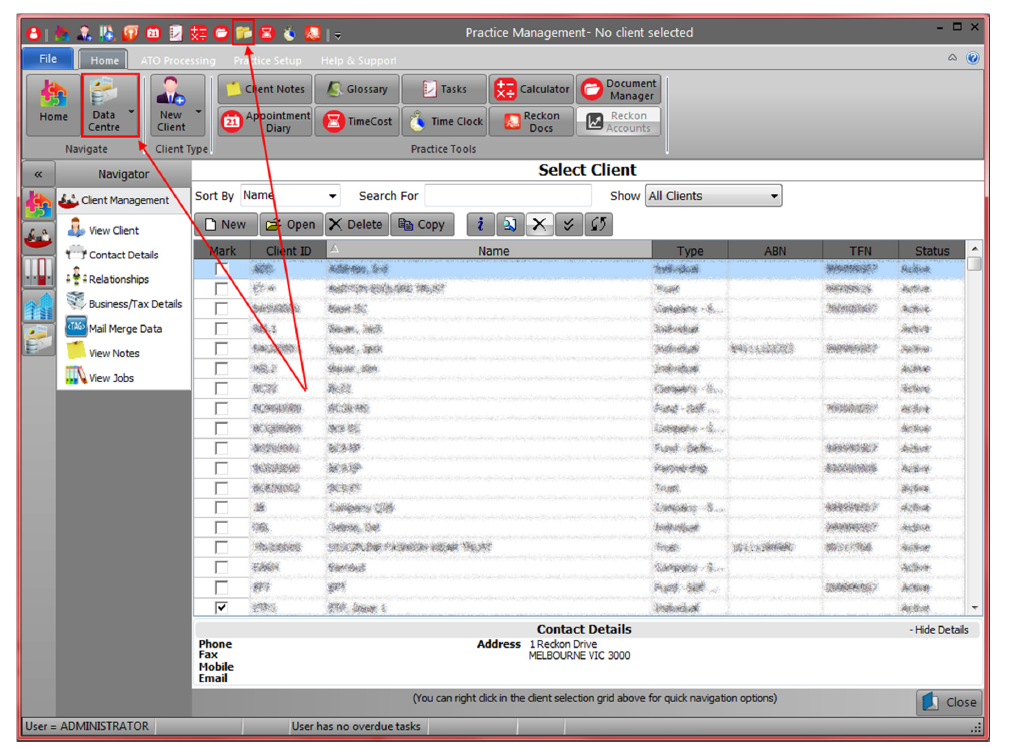
Task: Click the Reckon Accounts ribbon button
Action: (618, 121)
